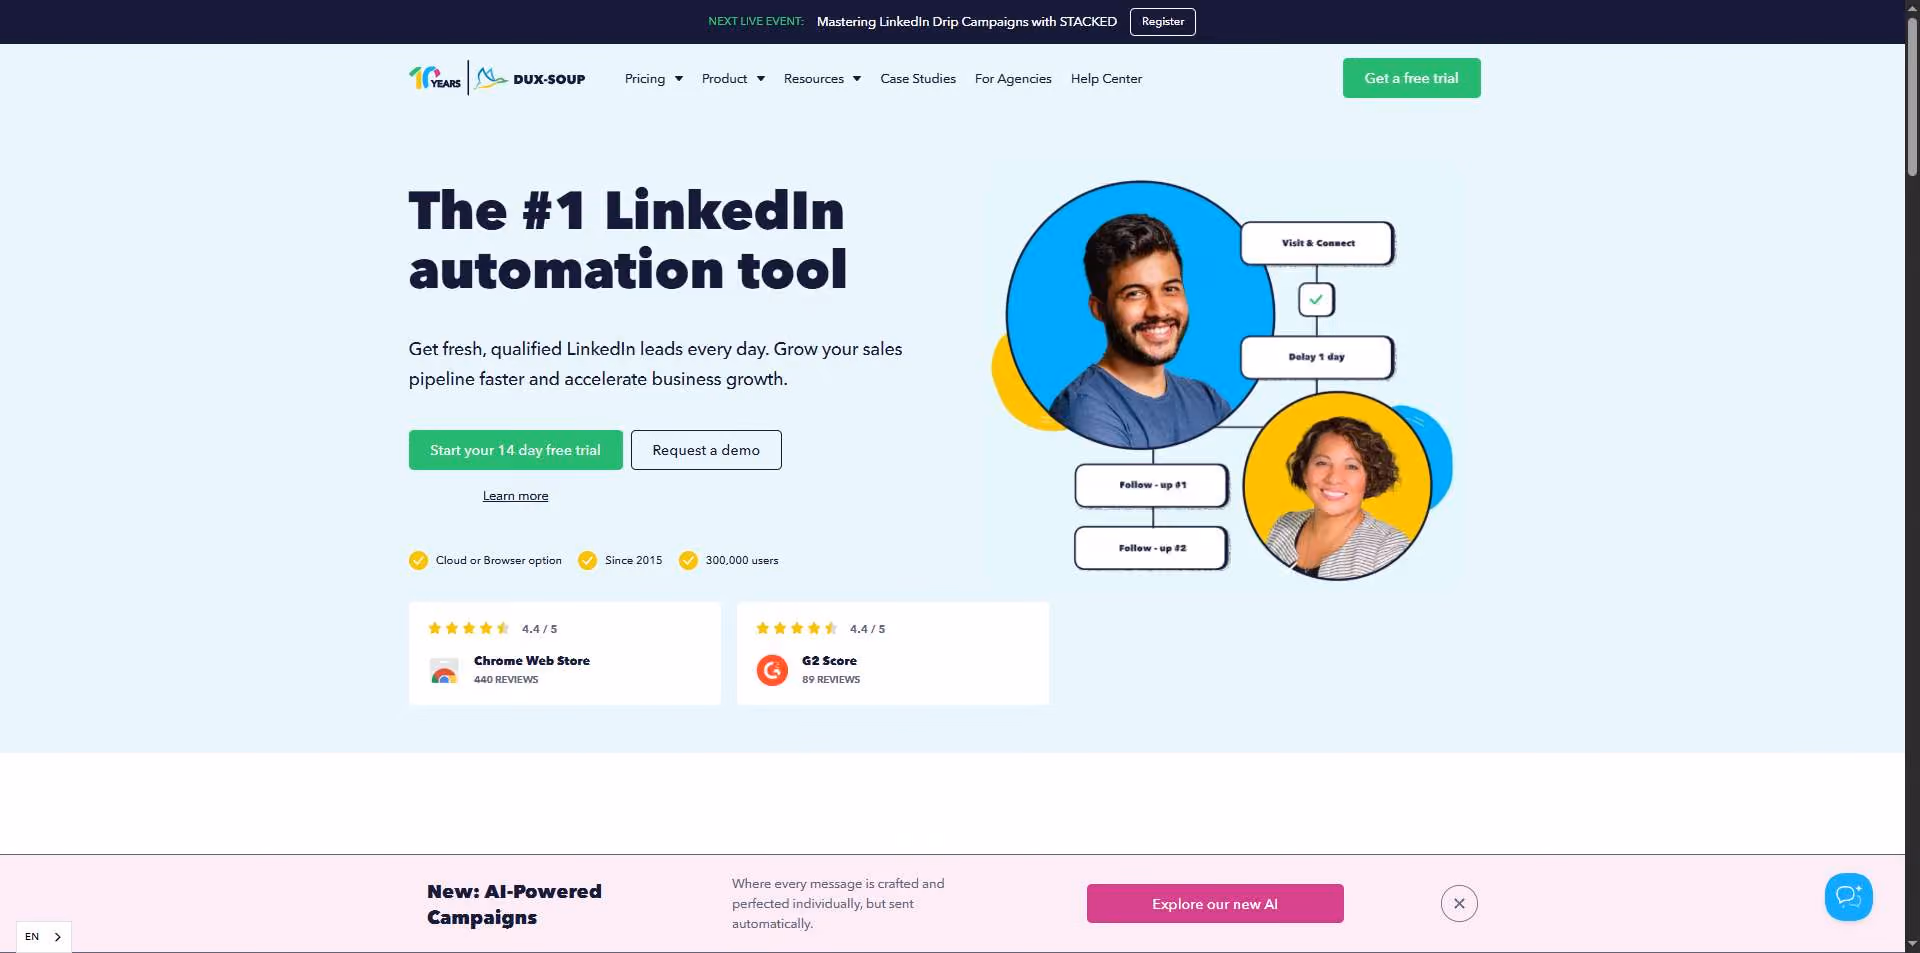Click the Chrome Web Store review card
The image size is (1920, 953).
(565, 653)
